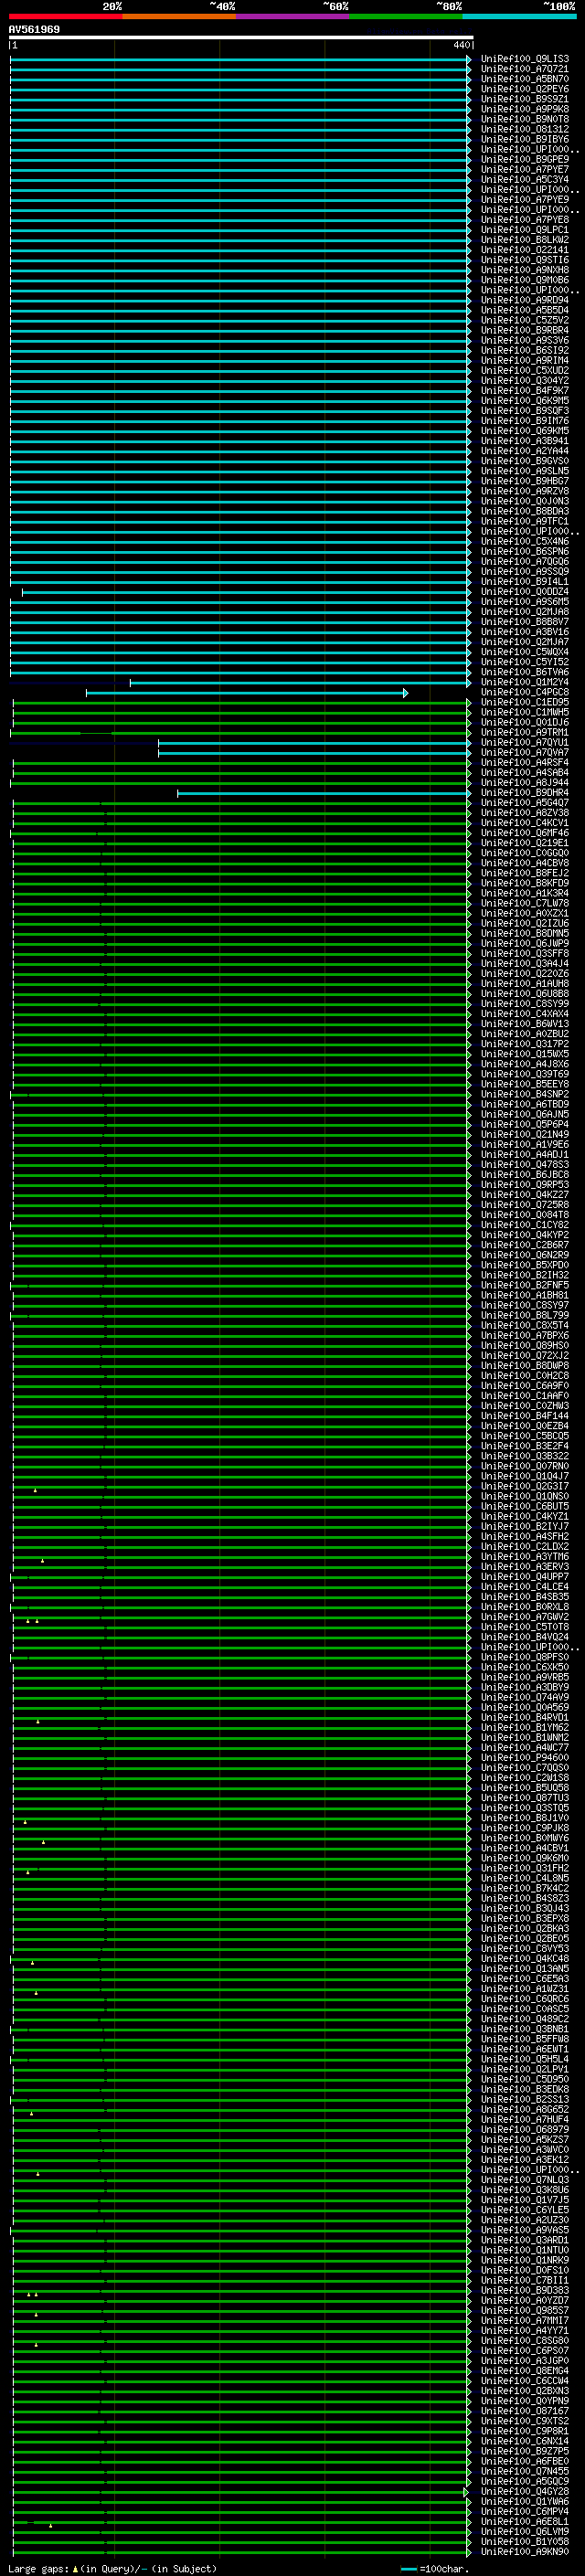Open hit UniRef100_A7Q721

tap(525, 69)
